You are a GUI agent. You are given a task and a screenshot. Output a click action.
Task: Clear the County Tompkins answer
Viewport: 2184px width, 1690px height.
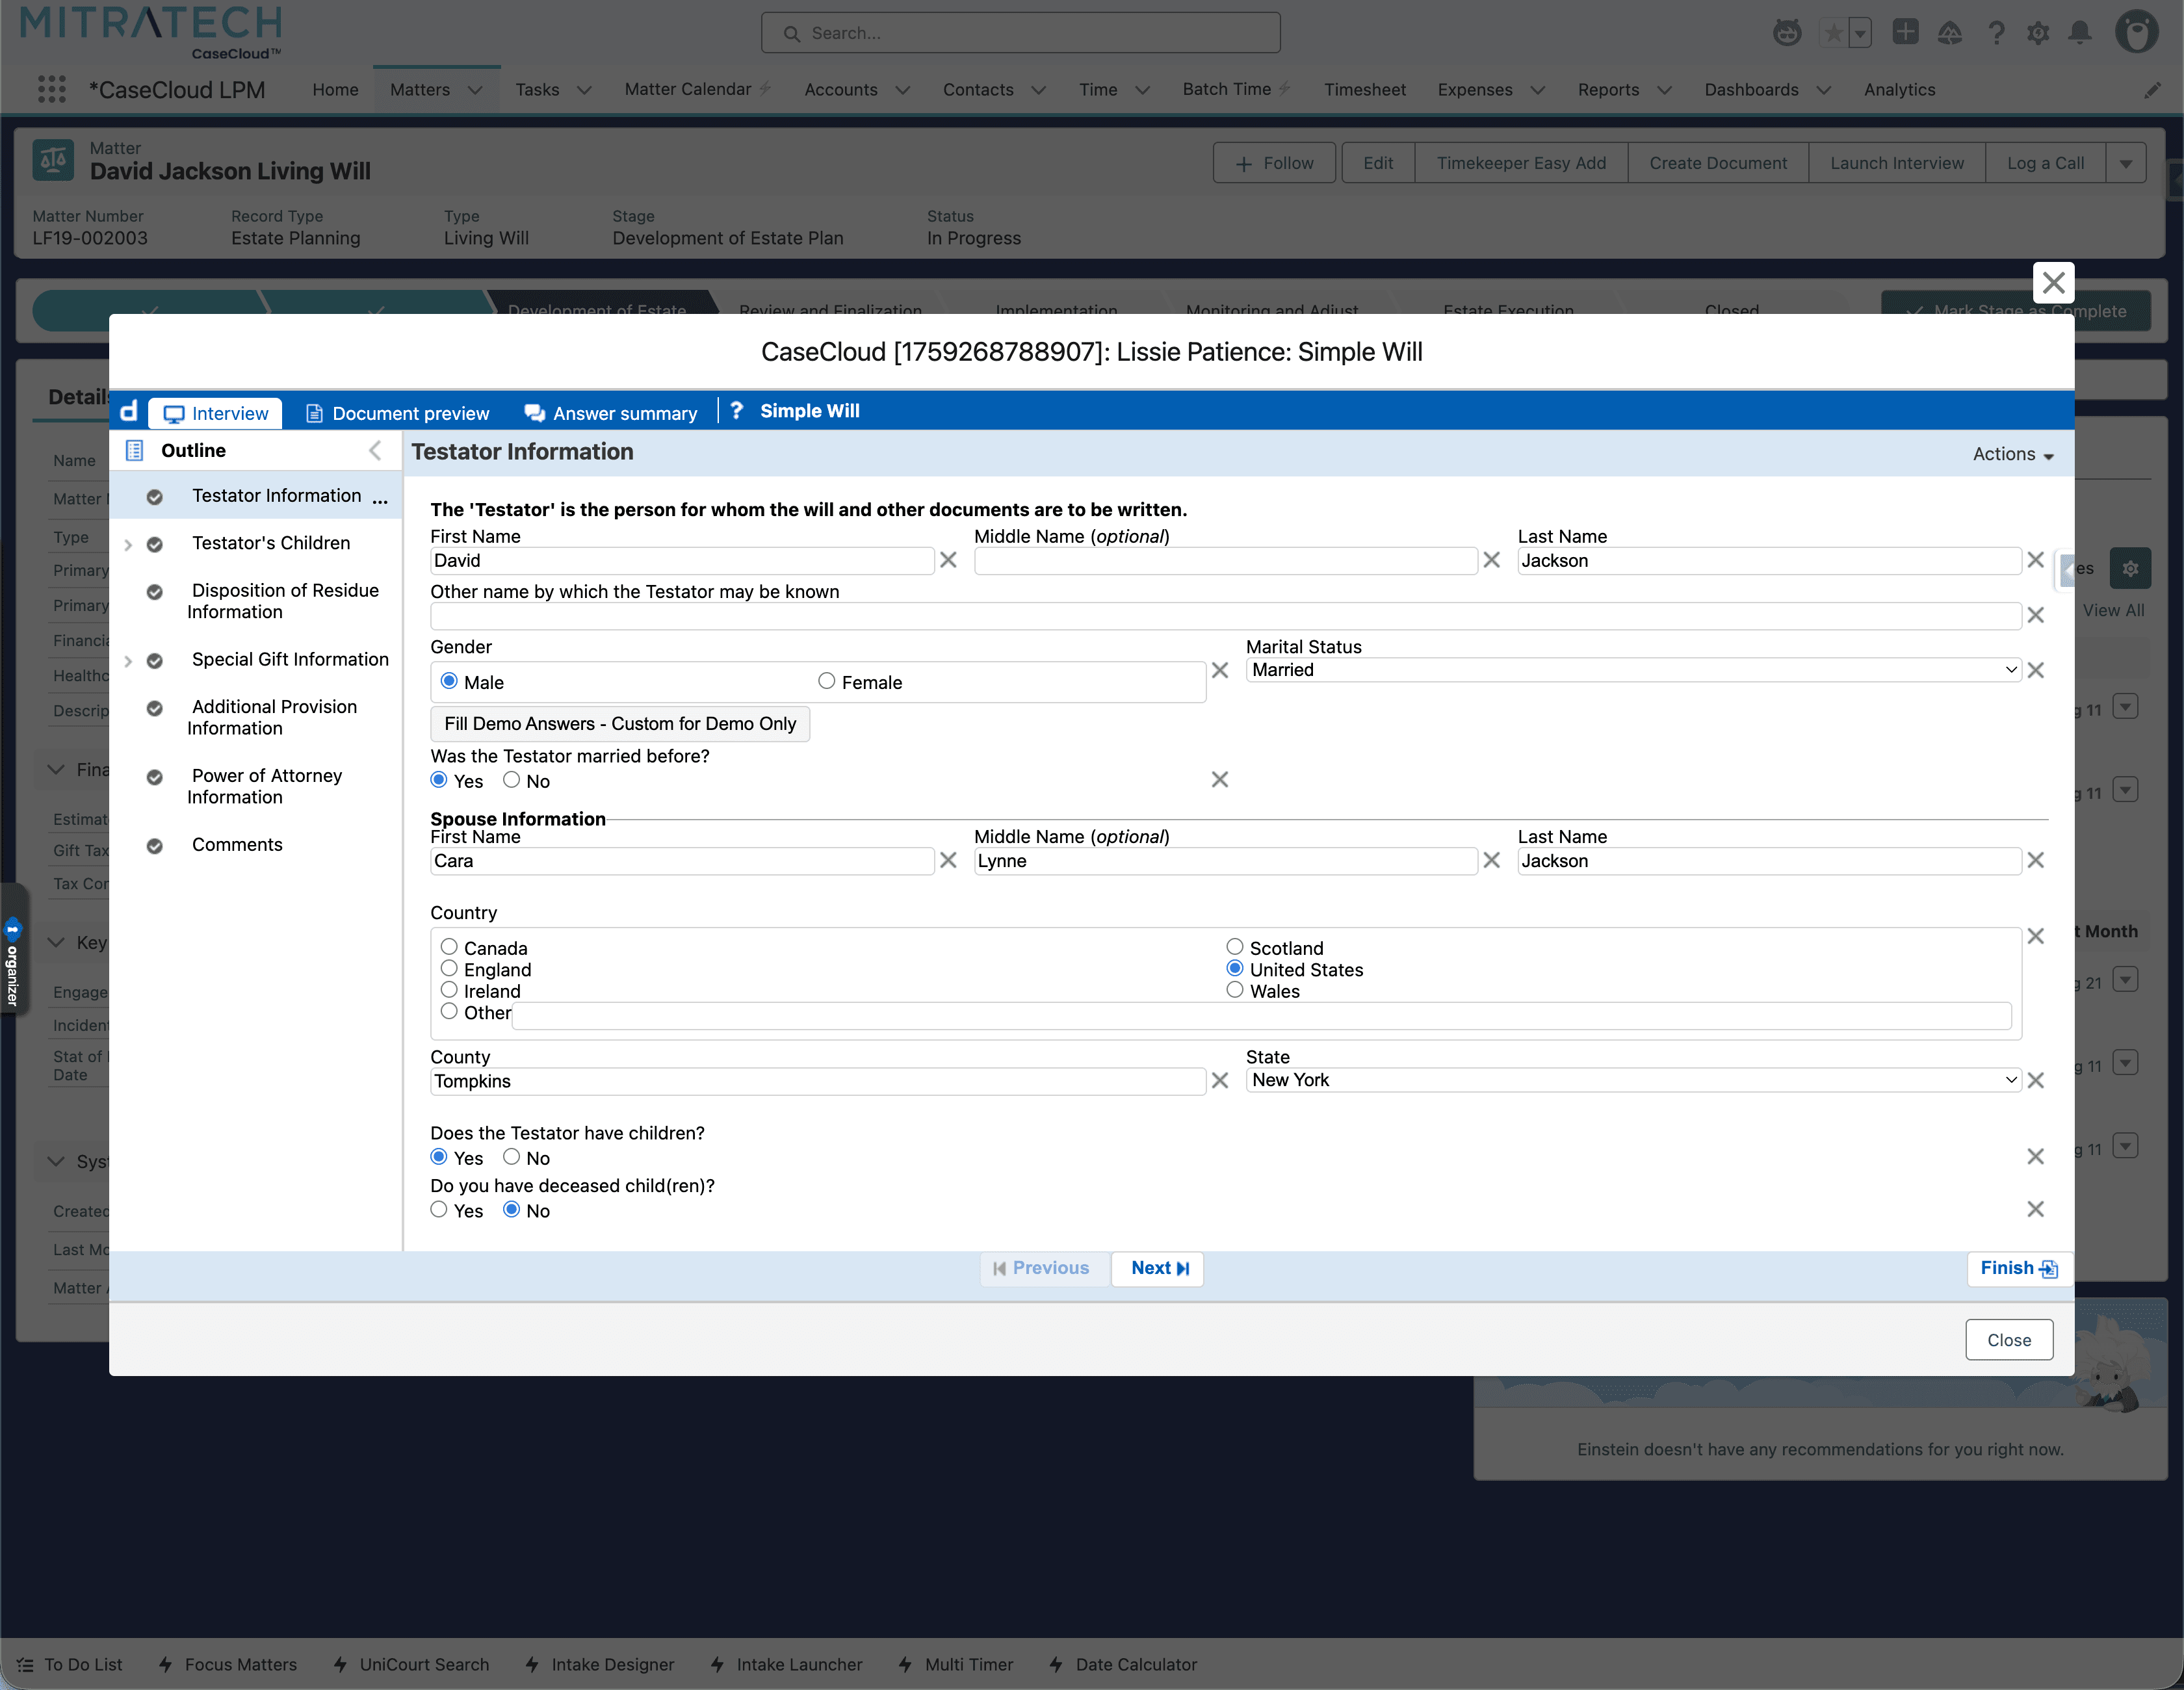click(1219, 1080)
